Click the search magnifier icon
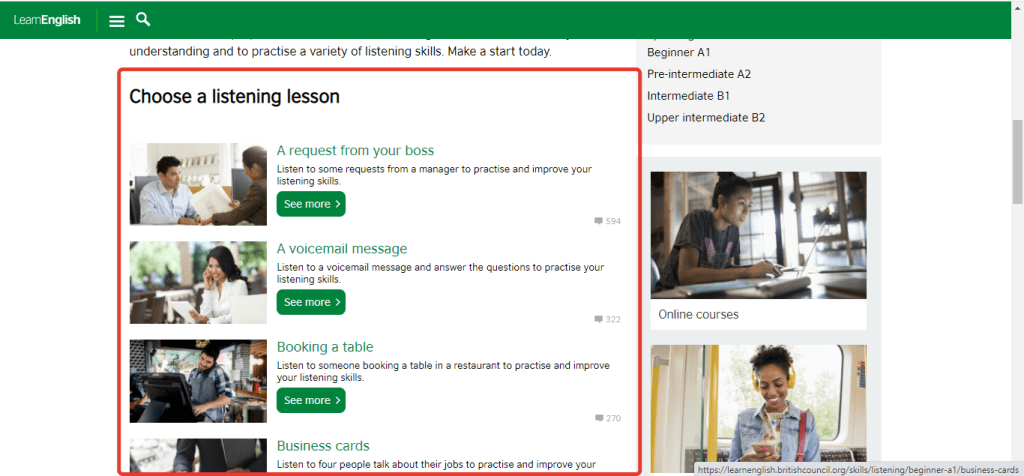 click(x=143, y=19)
